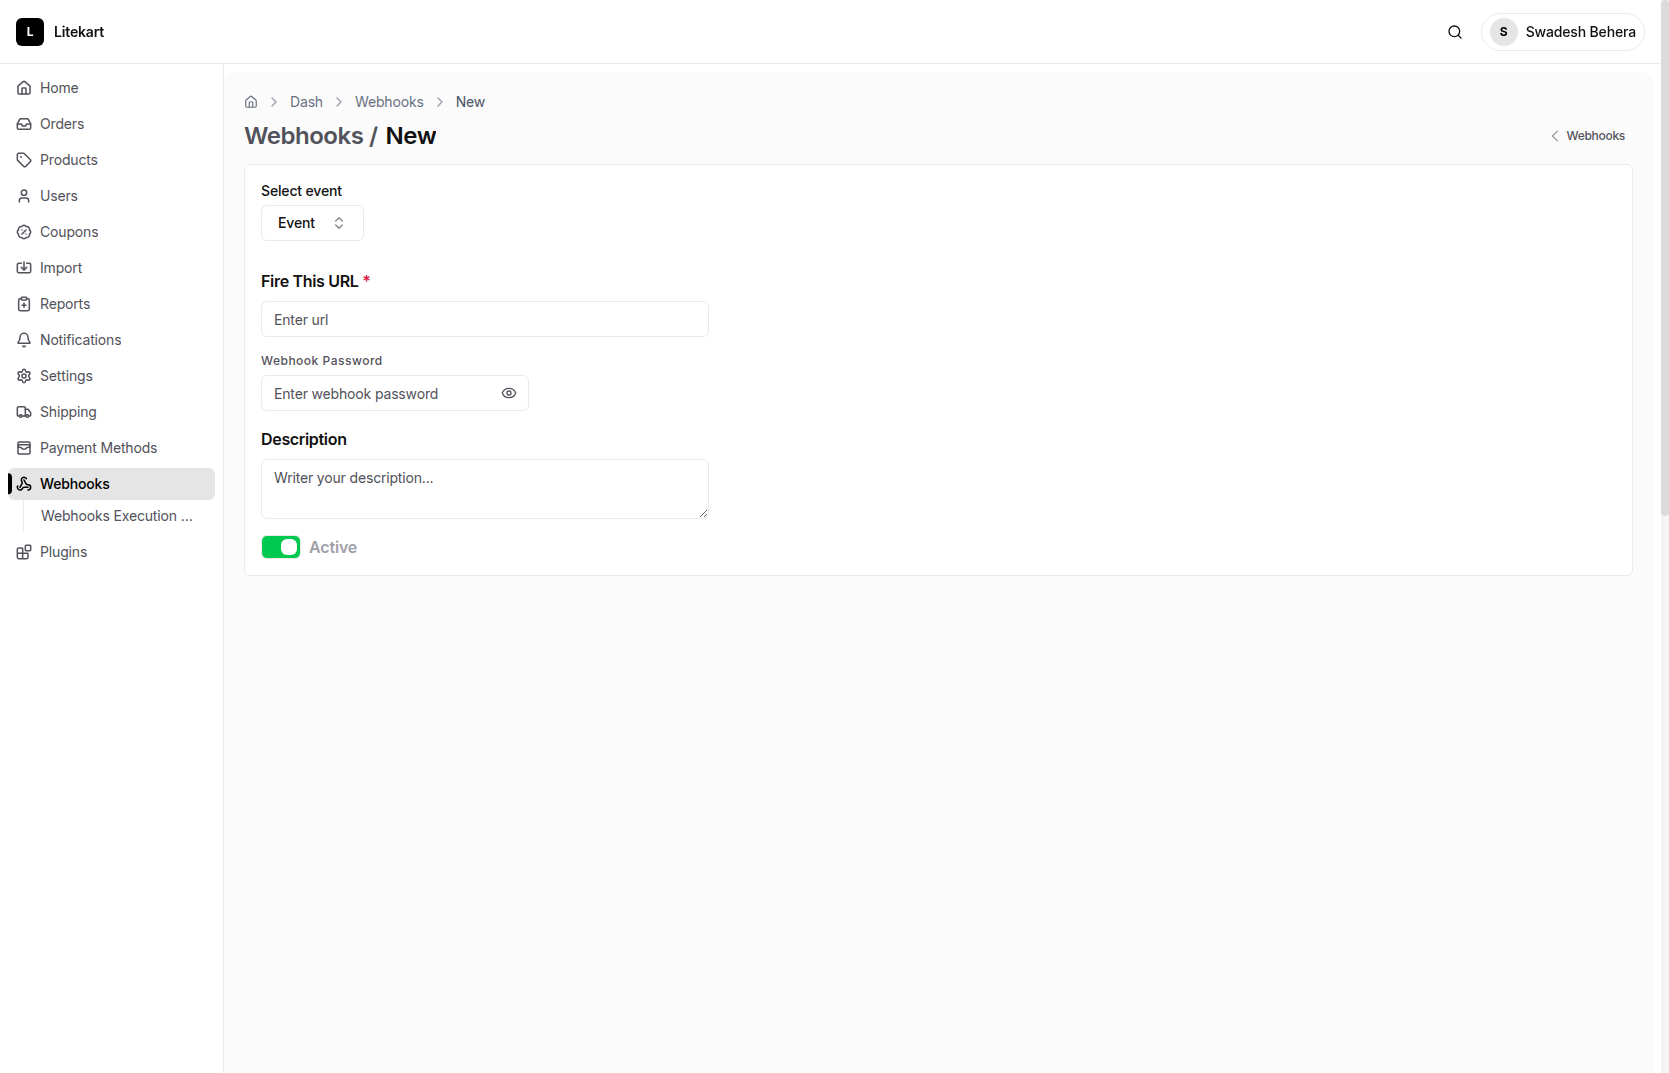1669x1073 pixels.
Task: Click the Webhooks breadcrumb link
Action: coord(389,102)
